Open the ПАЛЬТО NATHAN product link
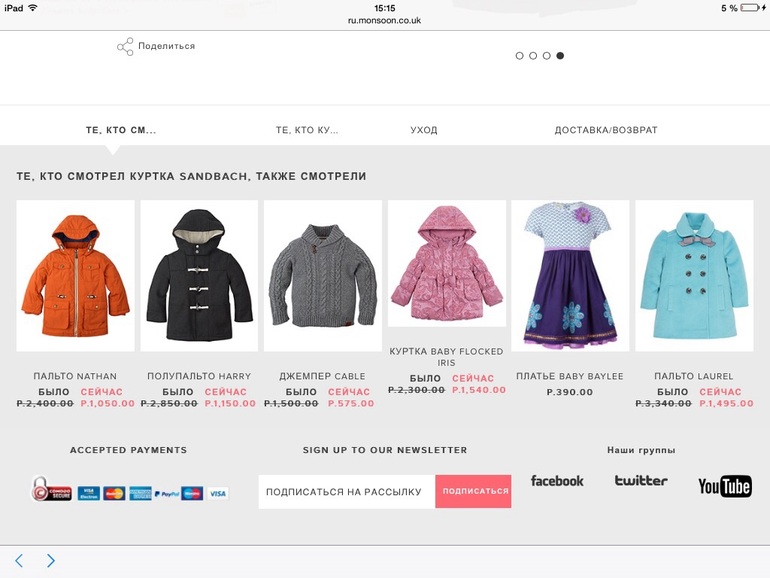Image resolution: width=770 pixels, height=578 pixels. click(75, 376)
